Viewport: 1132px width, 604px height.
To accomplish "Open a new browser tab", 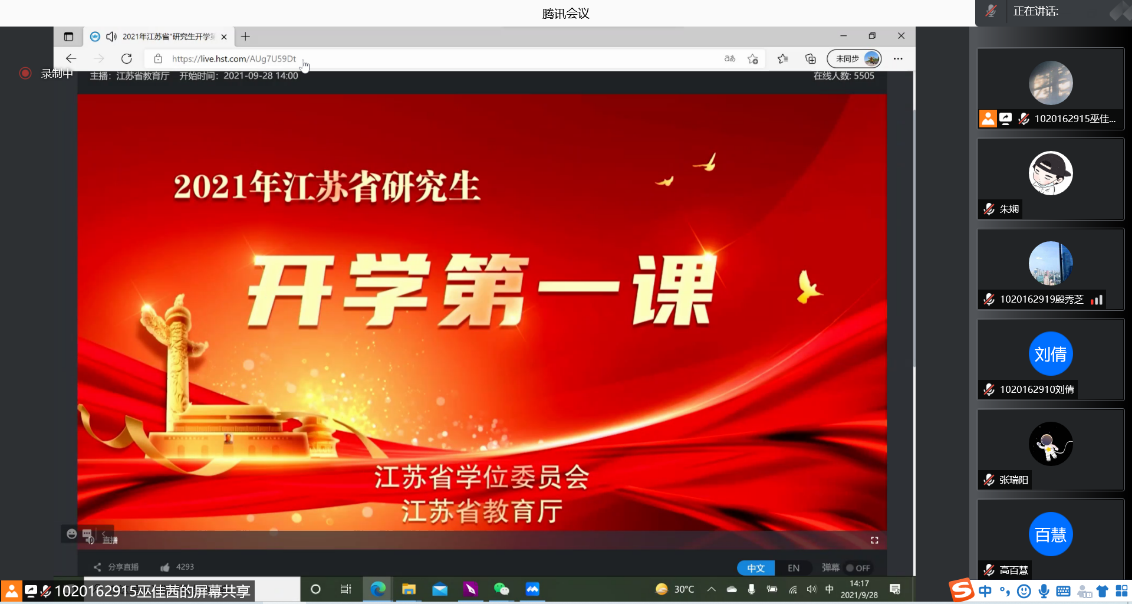I will pos(245,36).
